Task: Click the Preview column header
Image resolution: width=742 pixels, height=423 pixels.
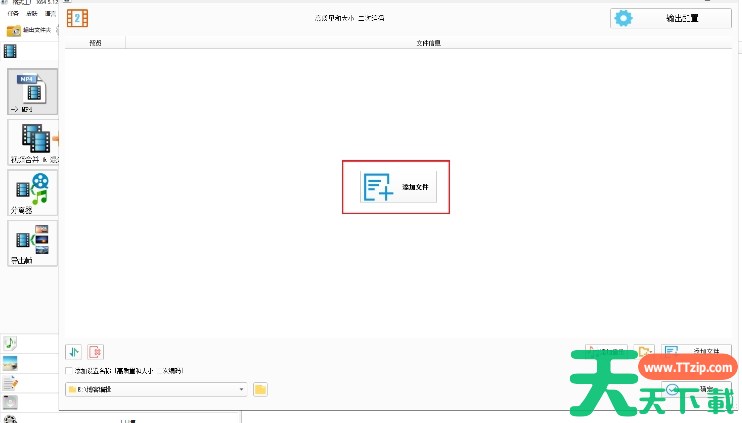Action: pos(95,43)
